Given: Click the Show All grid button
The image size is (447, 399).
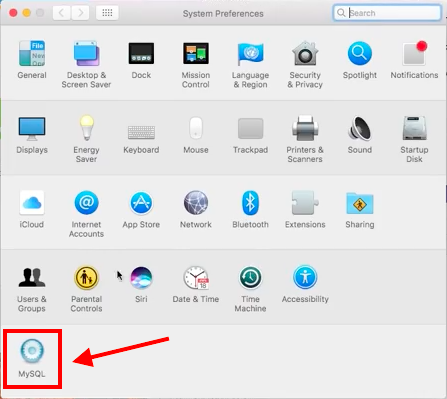Looking at the screenshot, I should (x=107, y=13).
